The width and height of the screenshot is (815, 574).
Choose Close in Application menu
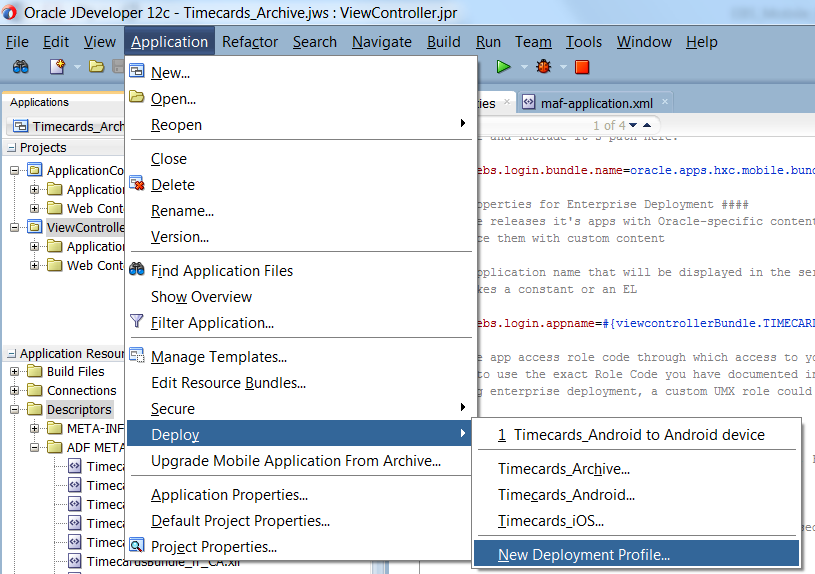tap(301, 159)
